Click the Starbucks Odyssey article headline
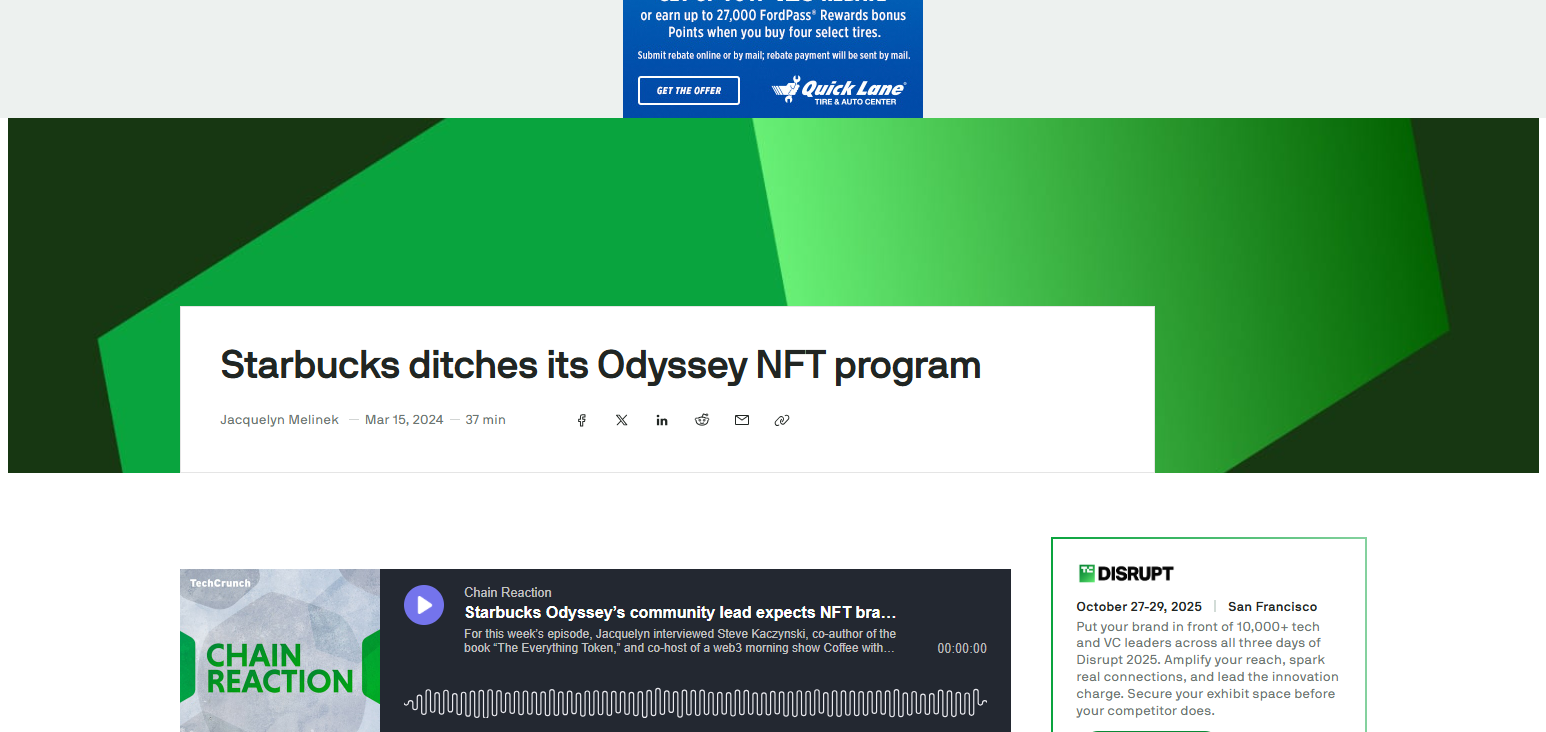 coord(600,365)
